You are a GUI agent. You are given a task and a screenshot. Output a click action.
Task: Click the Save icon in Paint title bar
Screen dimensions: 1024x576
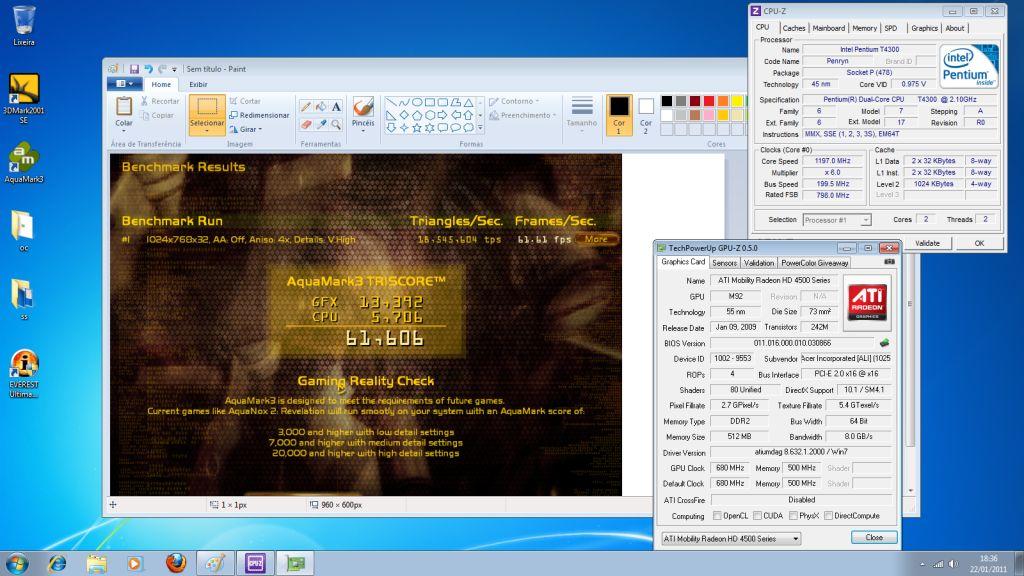pyautogui.click(x=134, y=69)
